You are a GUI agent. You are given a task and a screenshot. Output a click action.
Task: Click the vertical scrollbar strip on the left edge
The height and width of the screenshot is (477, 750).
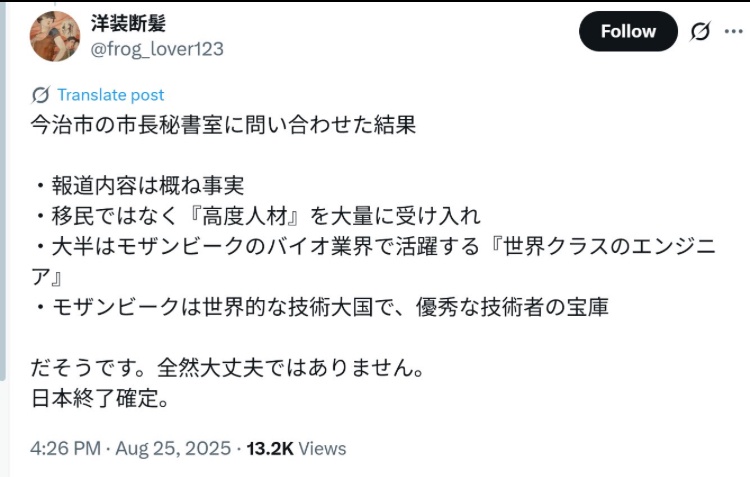3,191
